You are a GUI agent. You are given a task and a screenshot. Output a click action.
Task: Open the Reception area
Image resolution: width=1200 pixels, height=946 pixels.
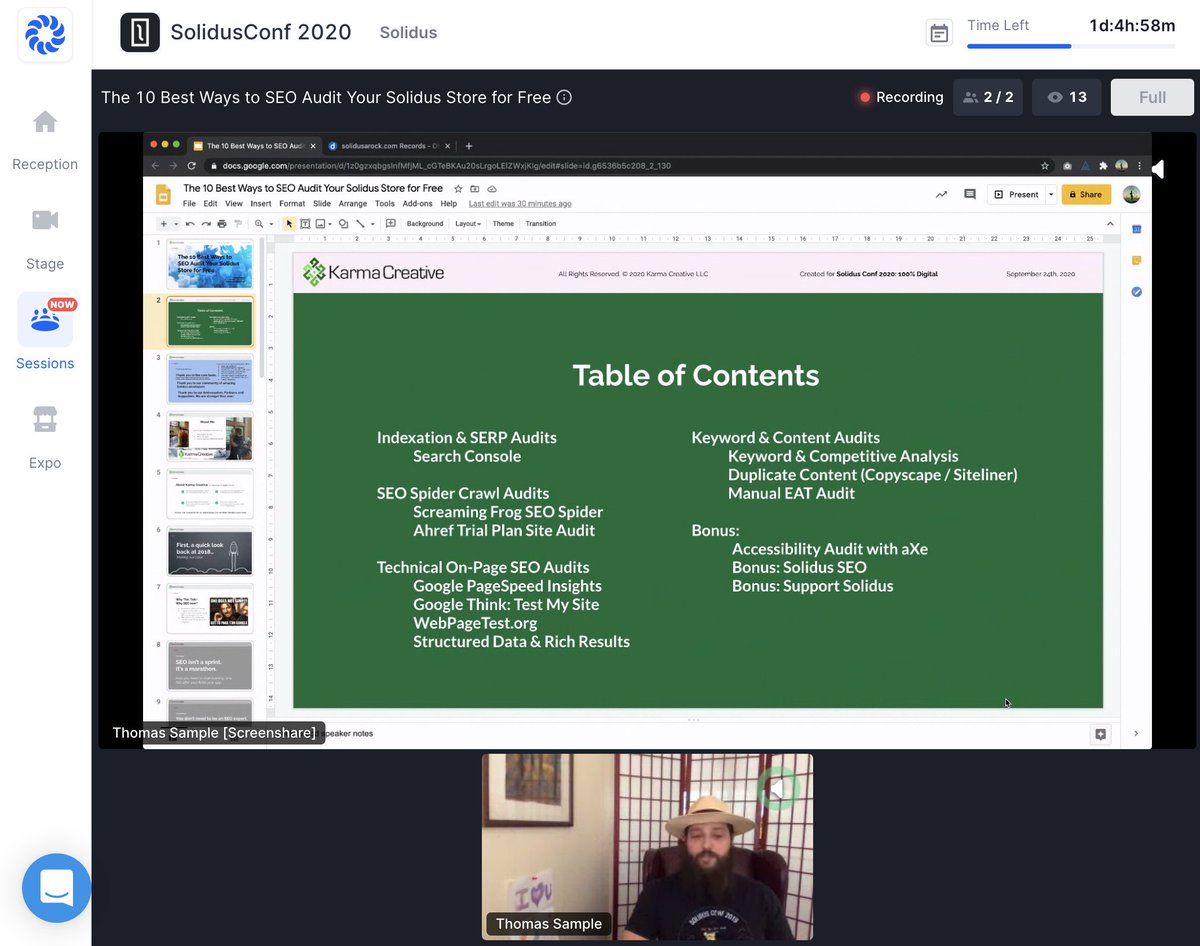[45, 140]
